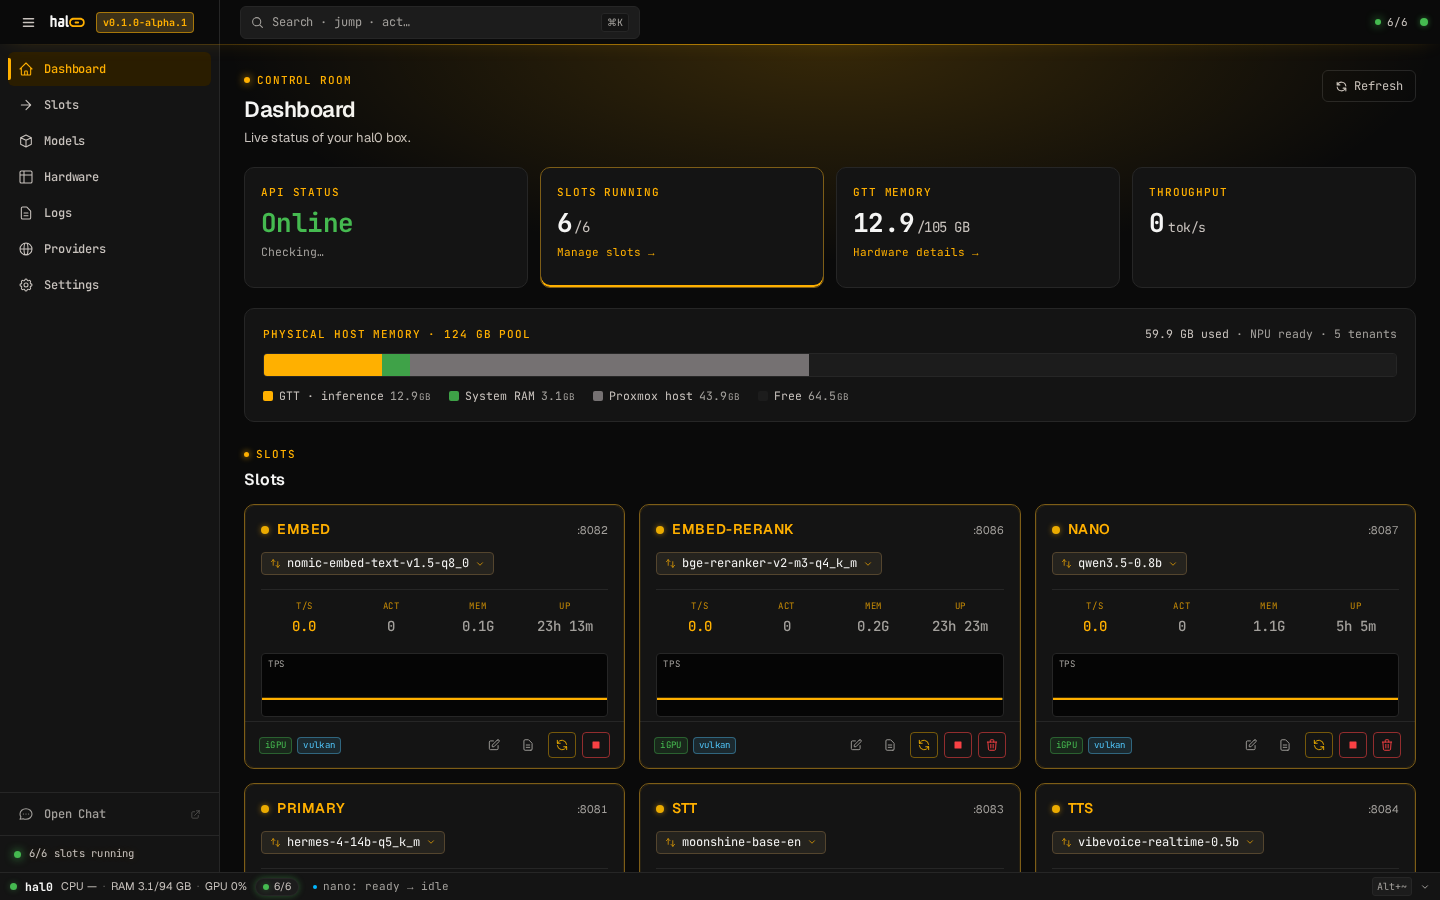Open Settings page in sidebar

click(x=109, y=285)
